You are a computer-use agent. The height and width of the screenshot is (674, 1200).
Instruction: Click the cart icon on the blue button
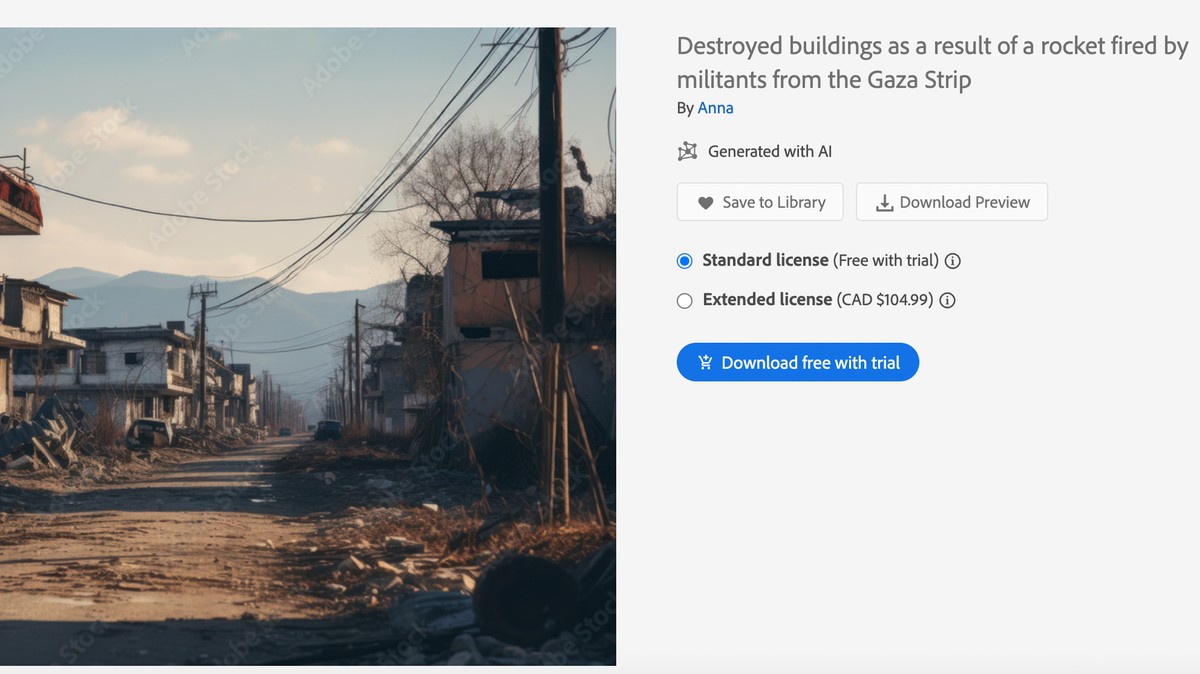click(x=704, y=363)
